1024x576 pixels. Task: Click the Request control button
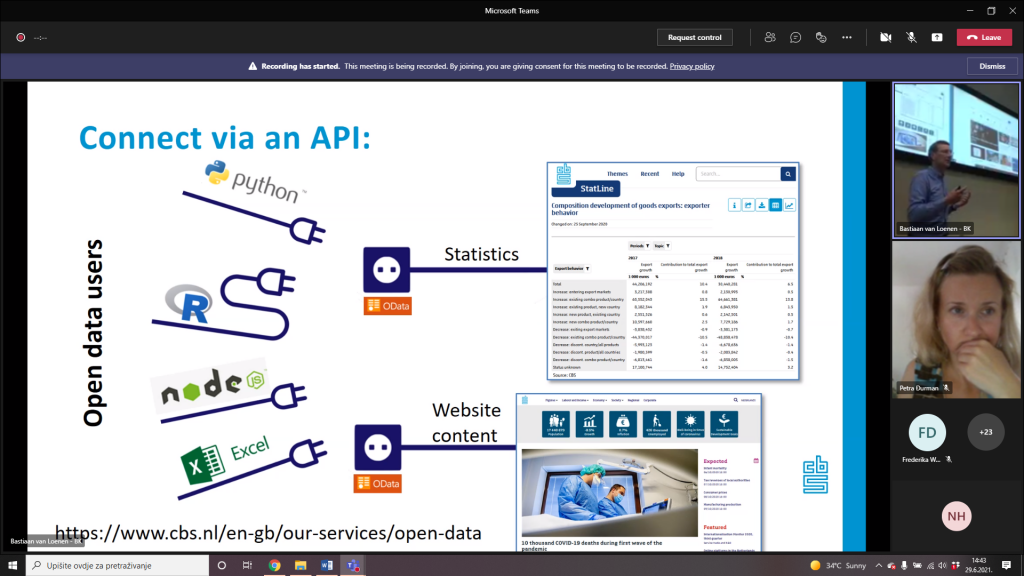click(694, 37)
